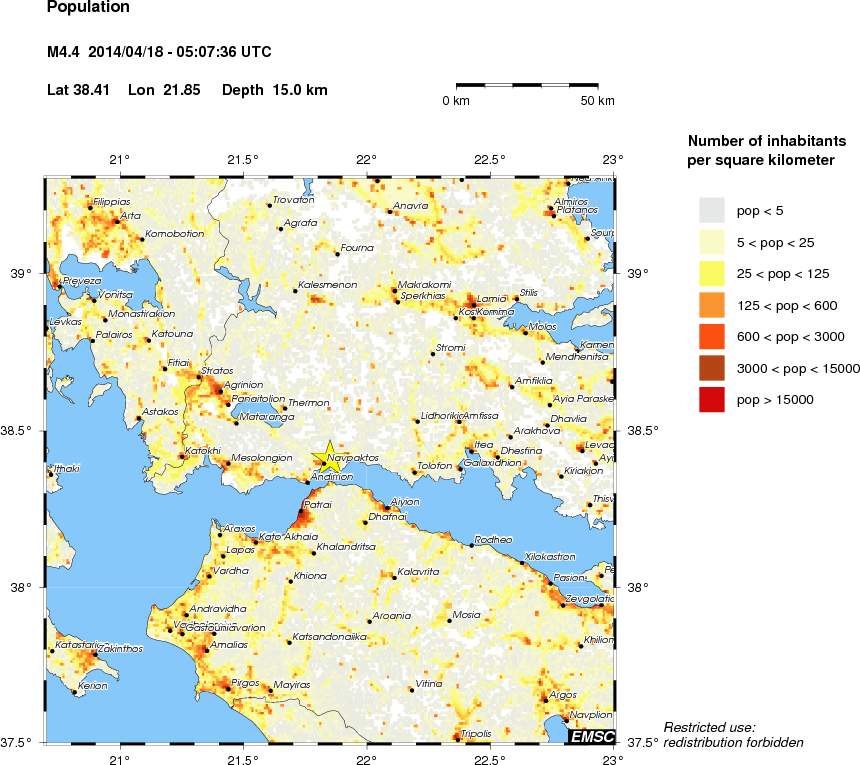Select the brown '3000 < pop < 15000' swatch
The image size is (860, 765).
(x=712, y=368)
